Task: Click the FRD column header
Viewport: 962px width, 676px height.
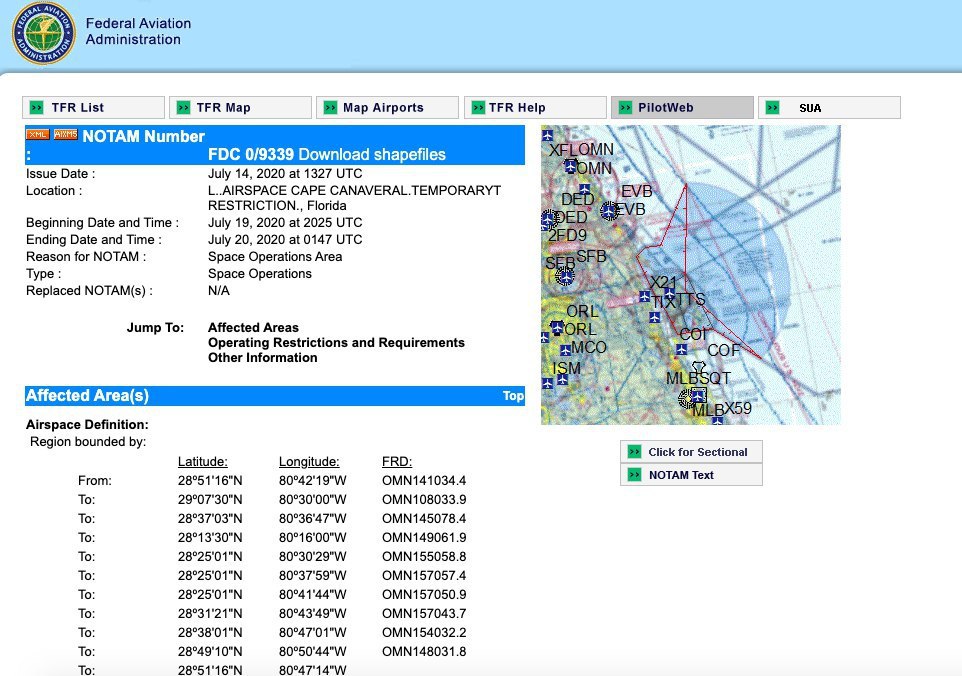Action: point(397,462)
